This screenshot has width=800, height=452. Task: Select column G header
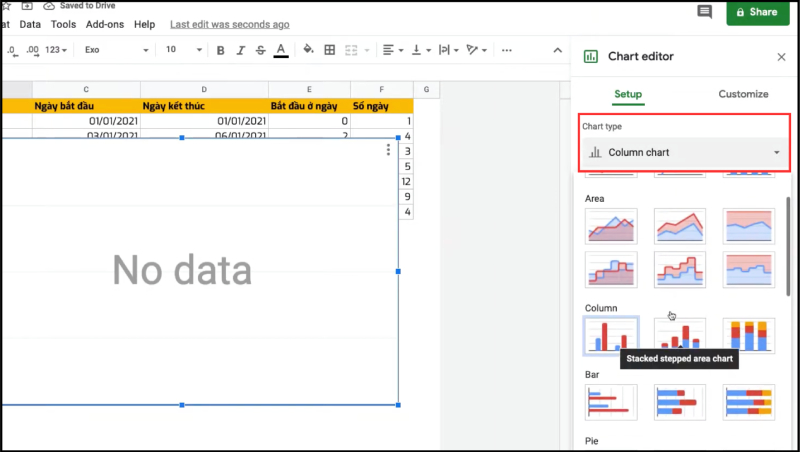coord(426,89)
